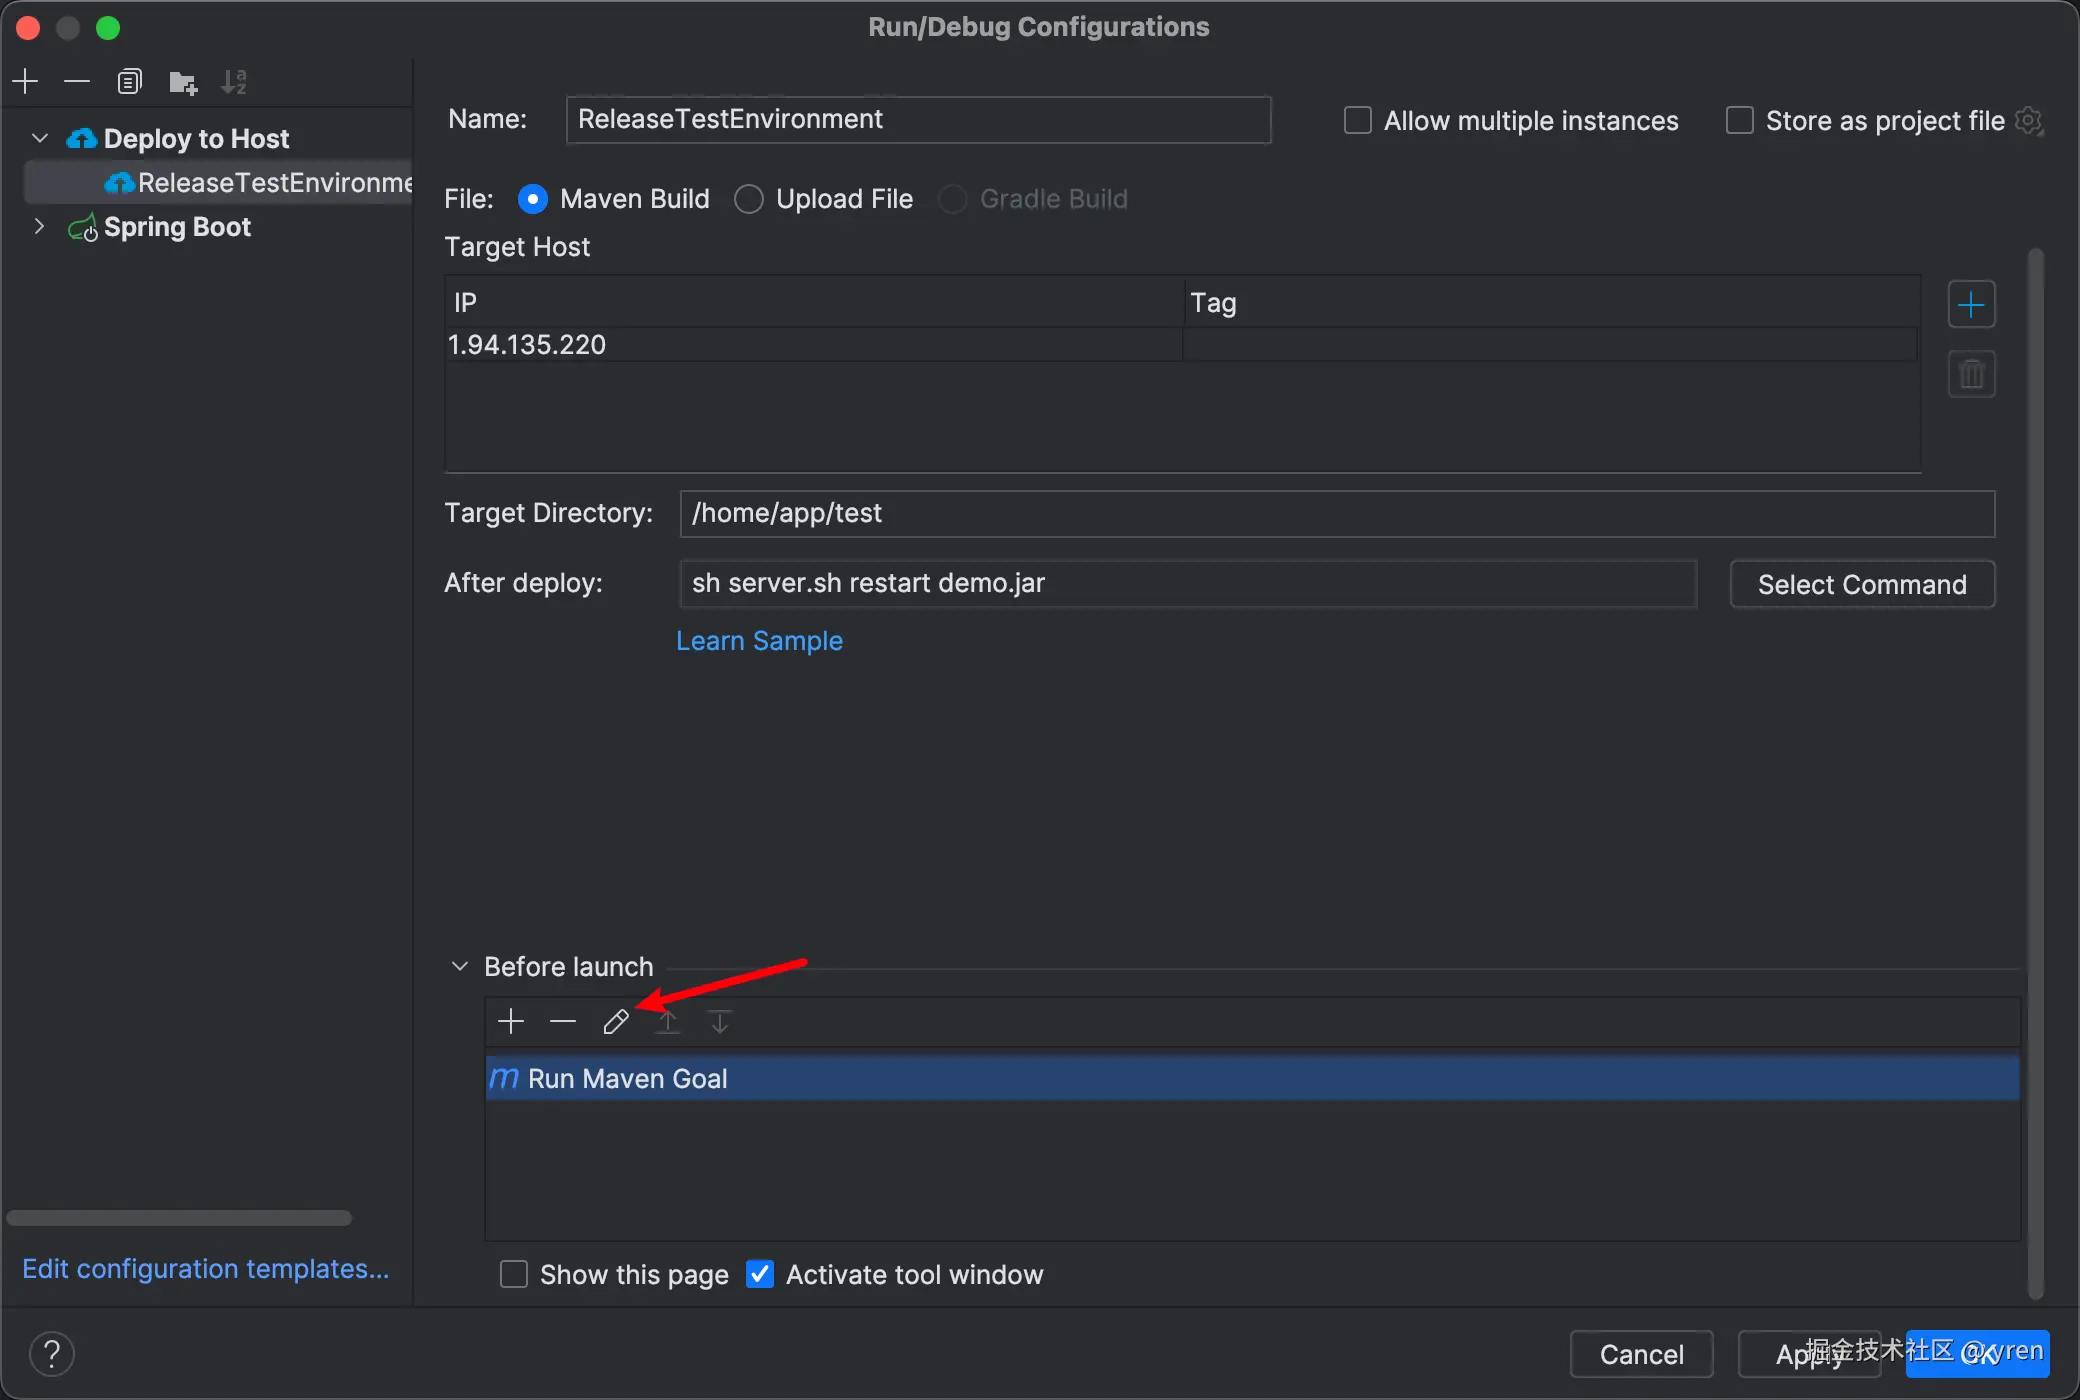Add a new target host row
Viewport: 2080px width, 1400px height.
pos(1971,305)
